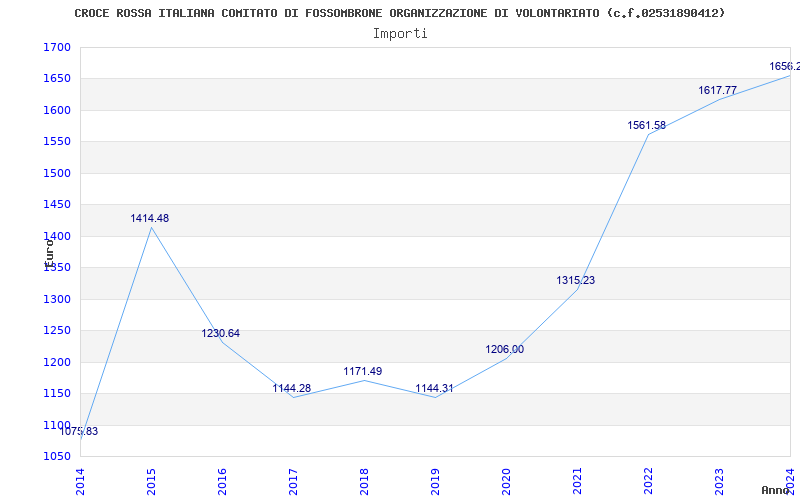Click the 1206.00 data label
800x500 pixels.
[505, 349]
